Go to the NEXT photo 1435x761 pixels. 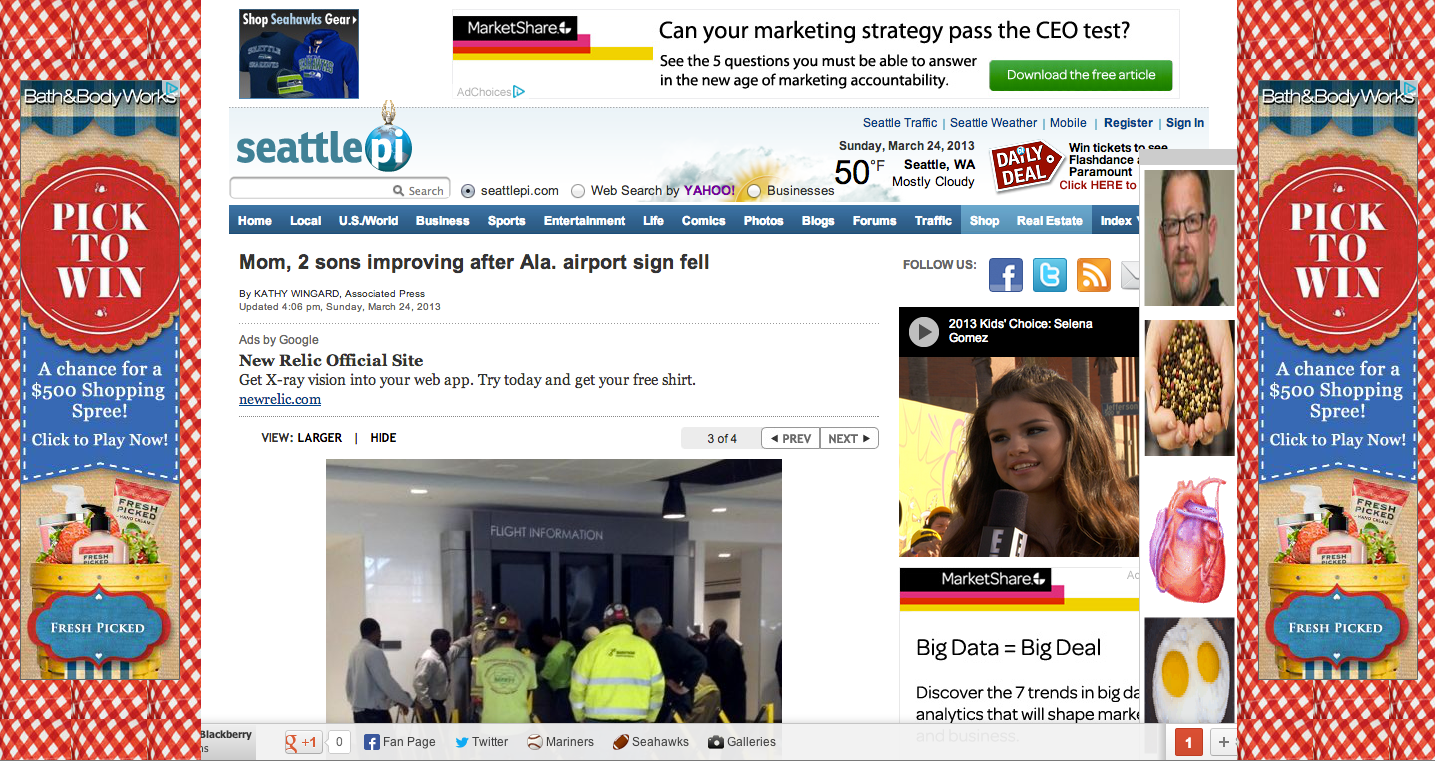pos(849,438)
